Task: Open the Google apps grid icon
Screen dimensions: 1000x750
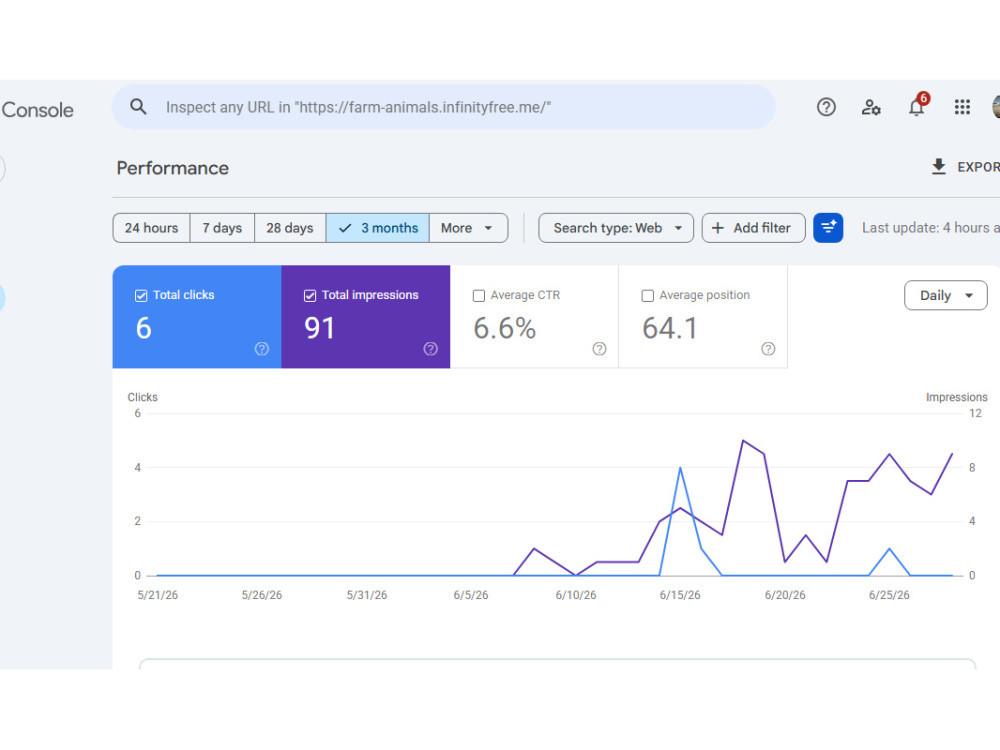Action: [x=962, y=107]
